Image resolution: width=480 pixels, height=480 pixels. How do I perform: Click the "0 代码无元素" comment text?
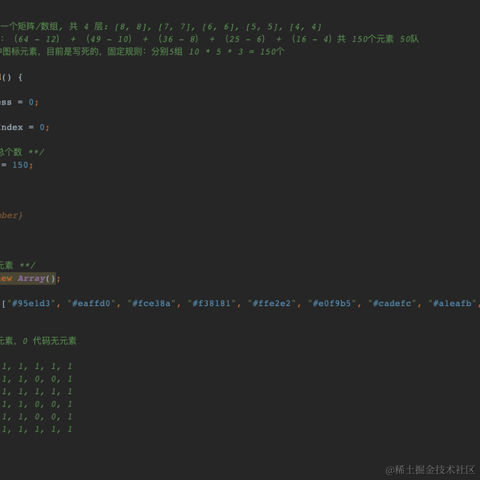pos(49,341)
